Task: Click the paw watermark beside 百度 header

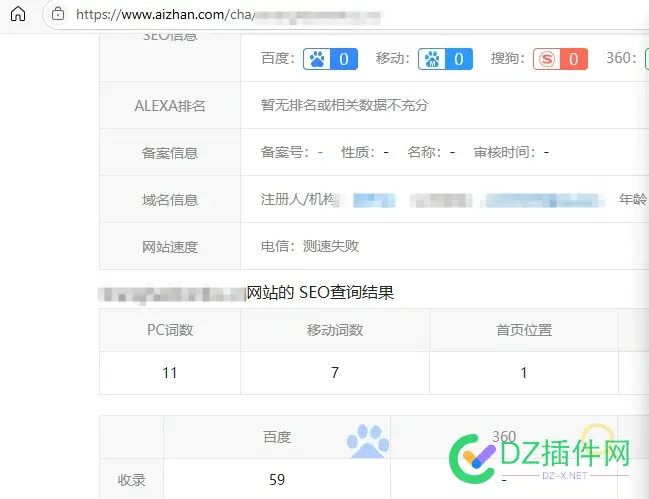Action: (367, 440)
